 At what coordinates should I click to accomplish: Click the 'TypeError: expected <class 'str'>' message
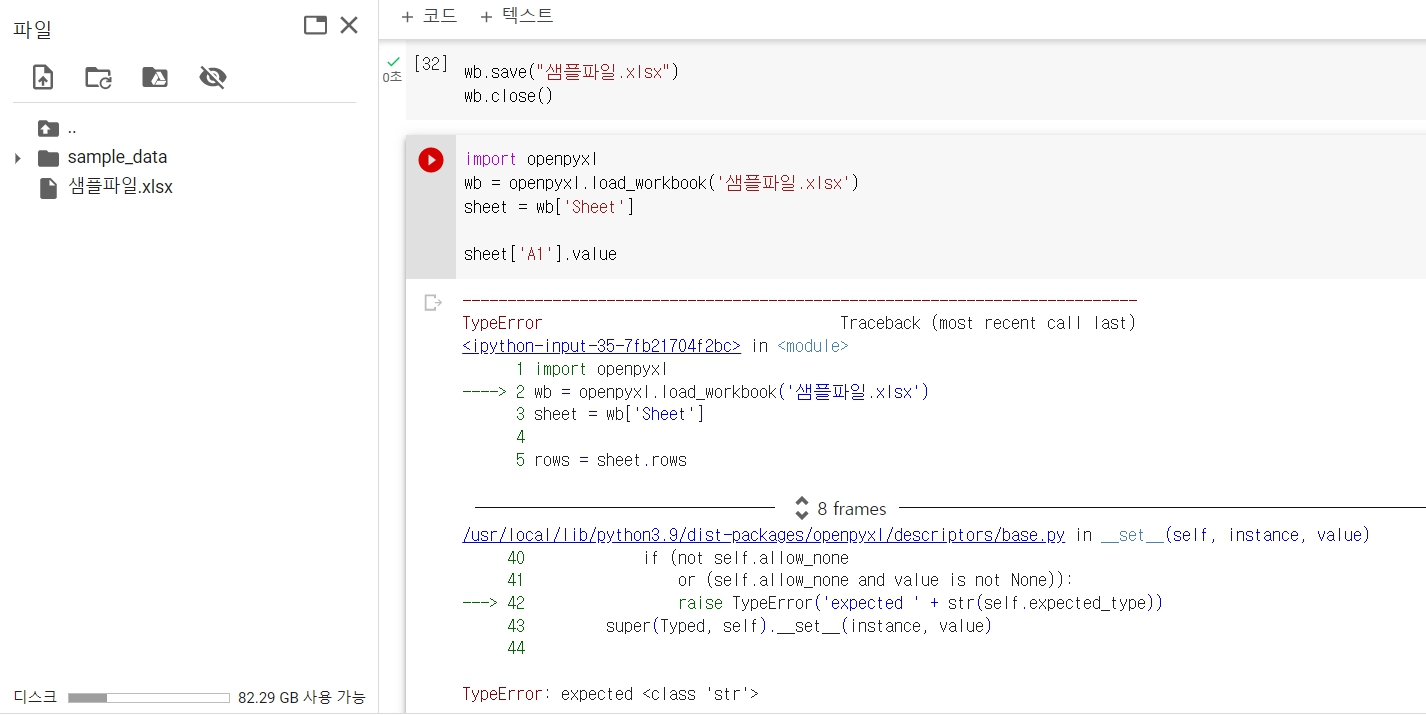(x=610, y=694)
